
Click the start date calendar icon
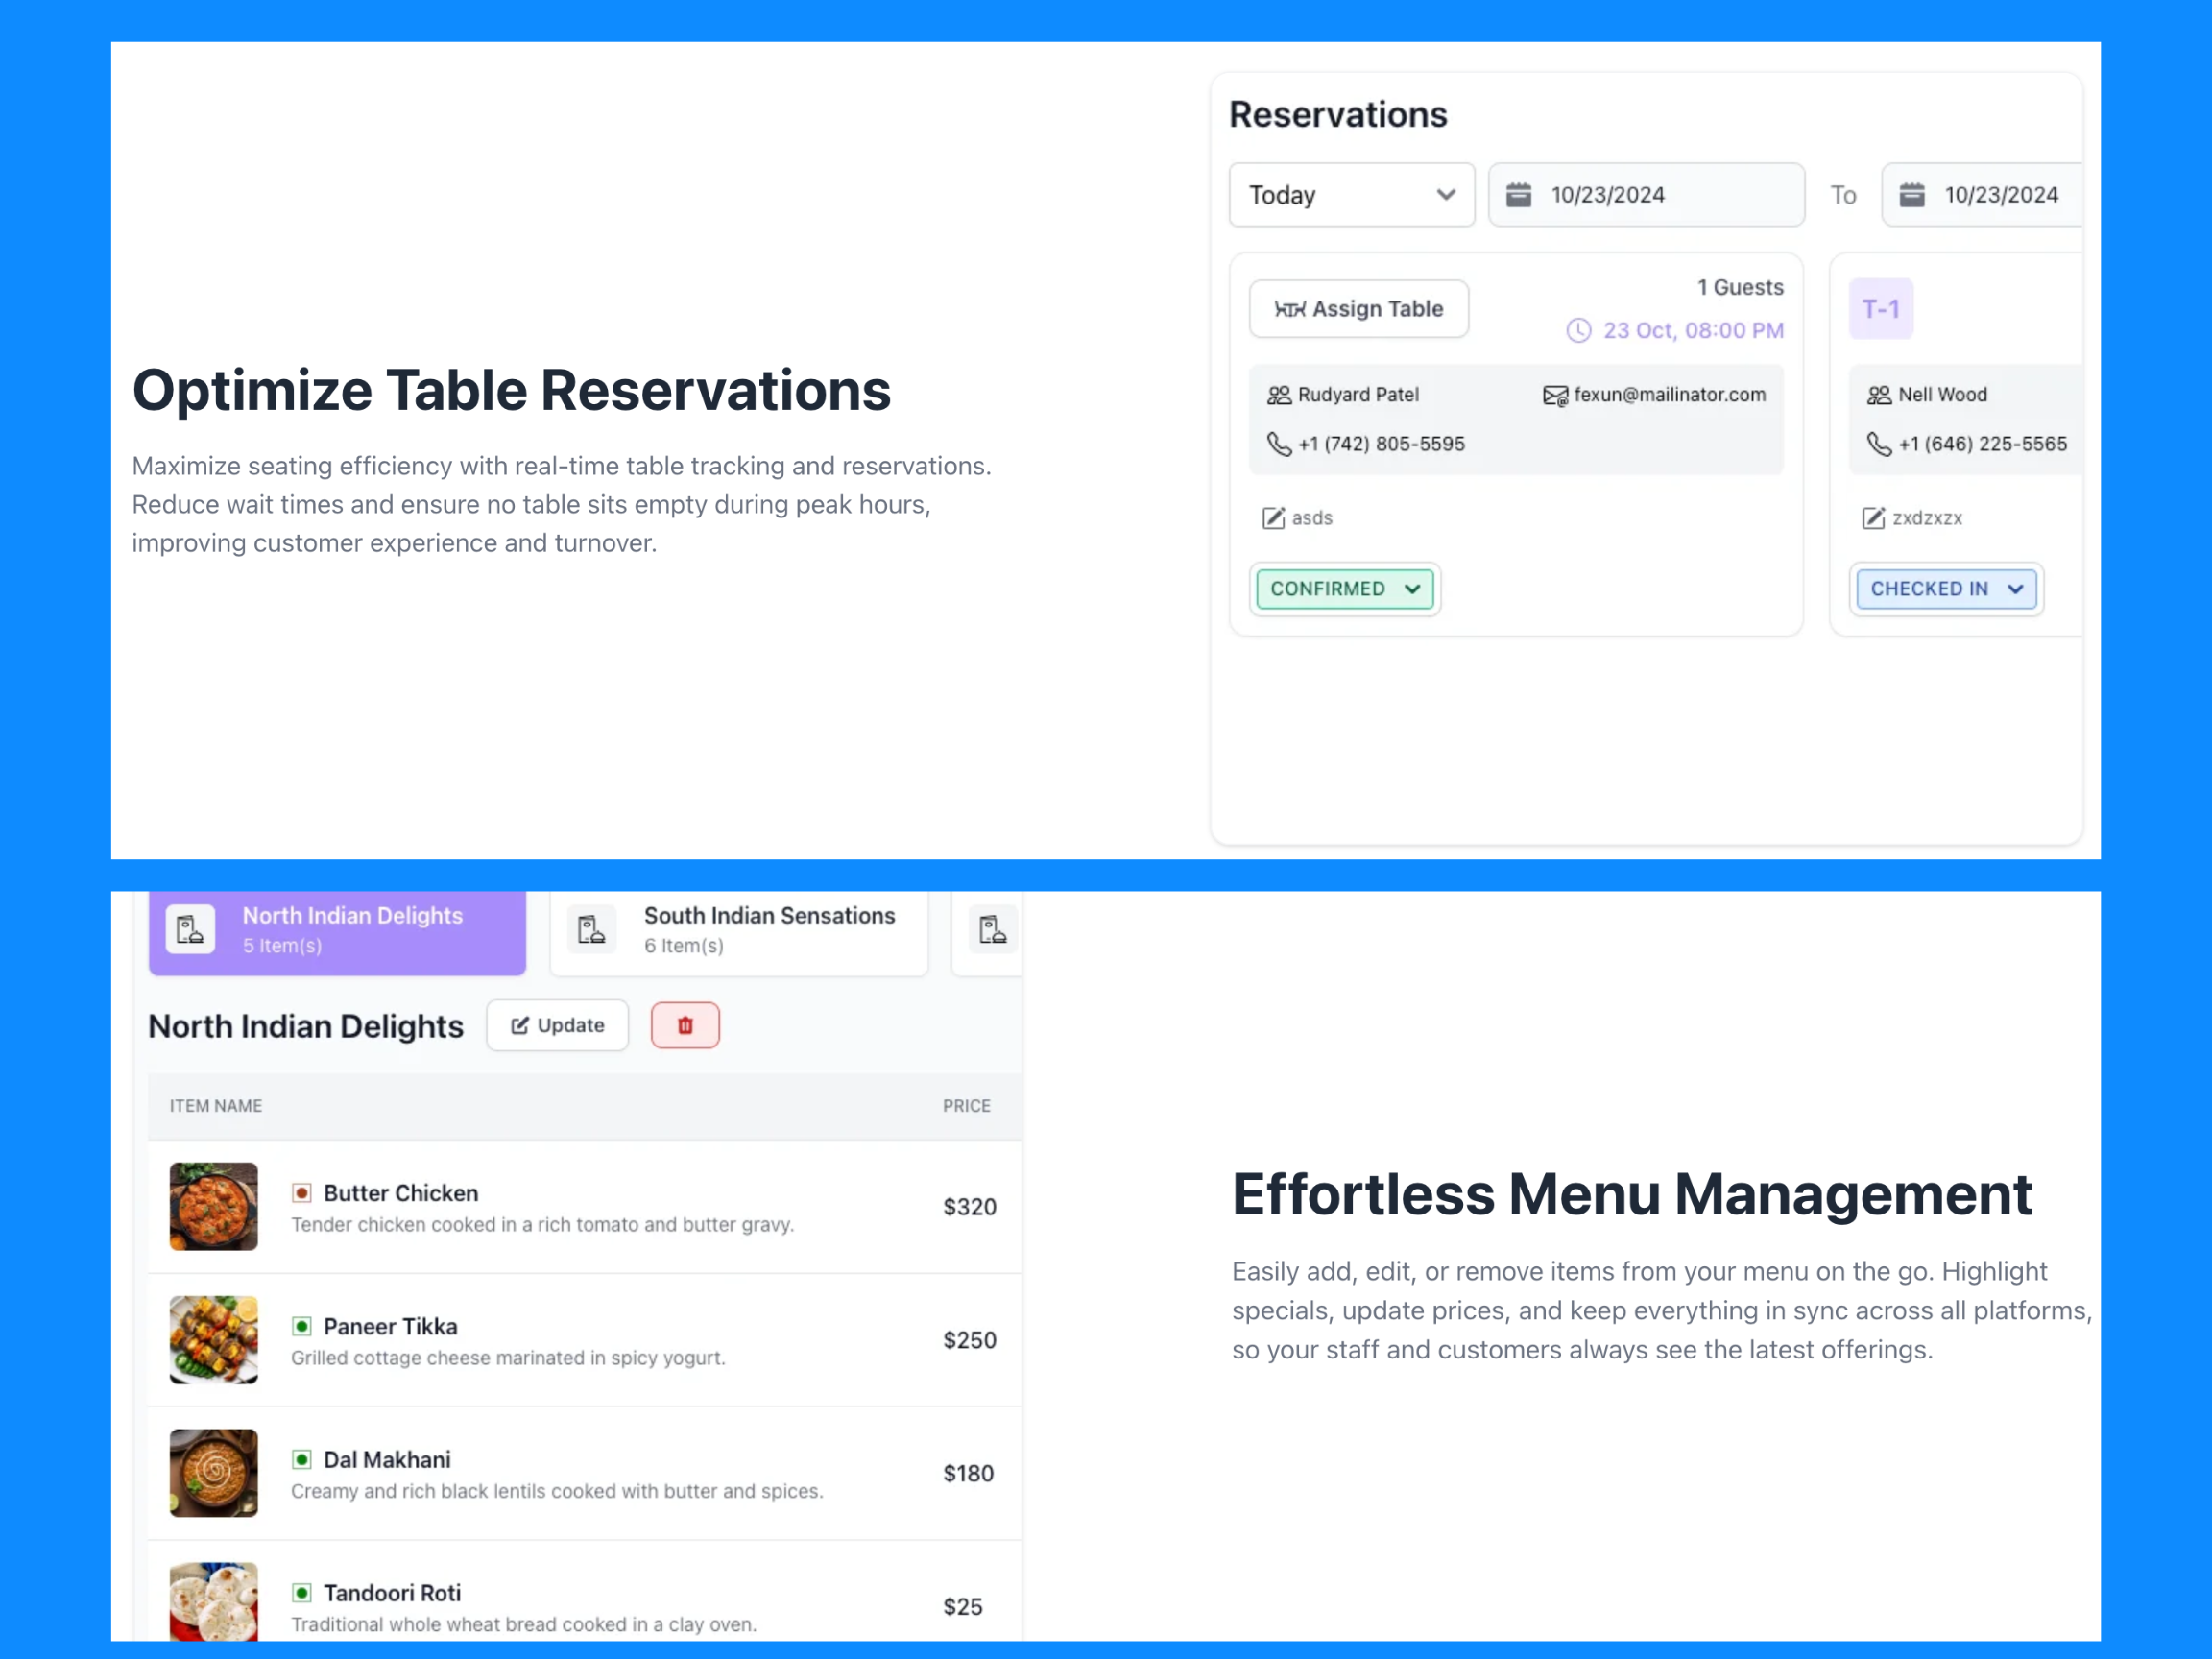(1518, 195)
